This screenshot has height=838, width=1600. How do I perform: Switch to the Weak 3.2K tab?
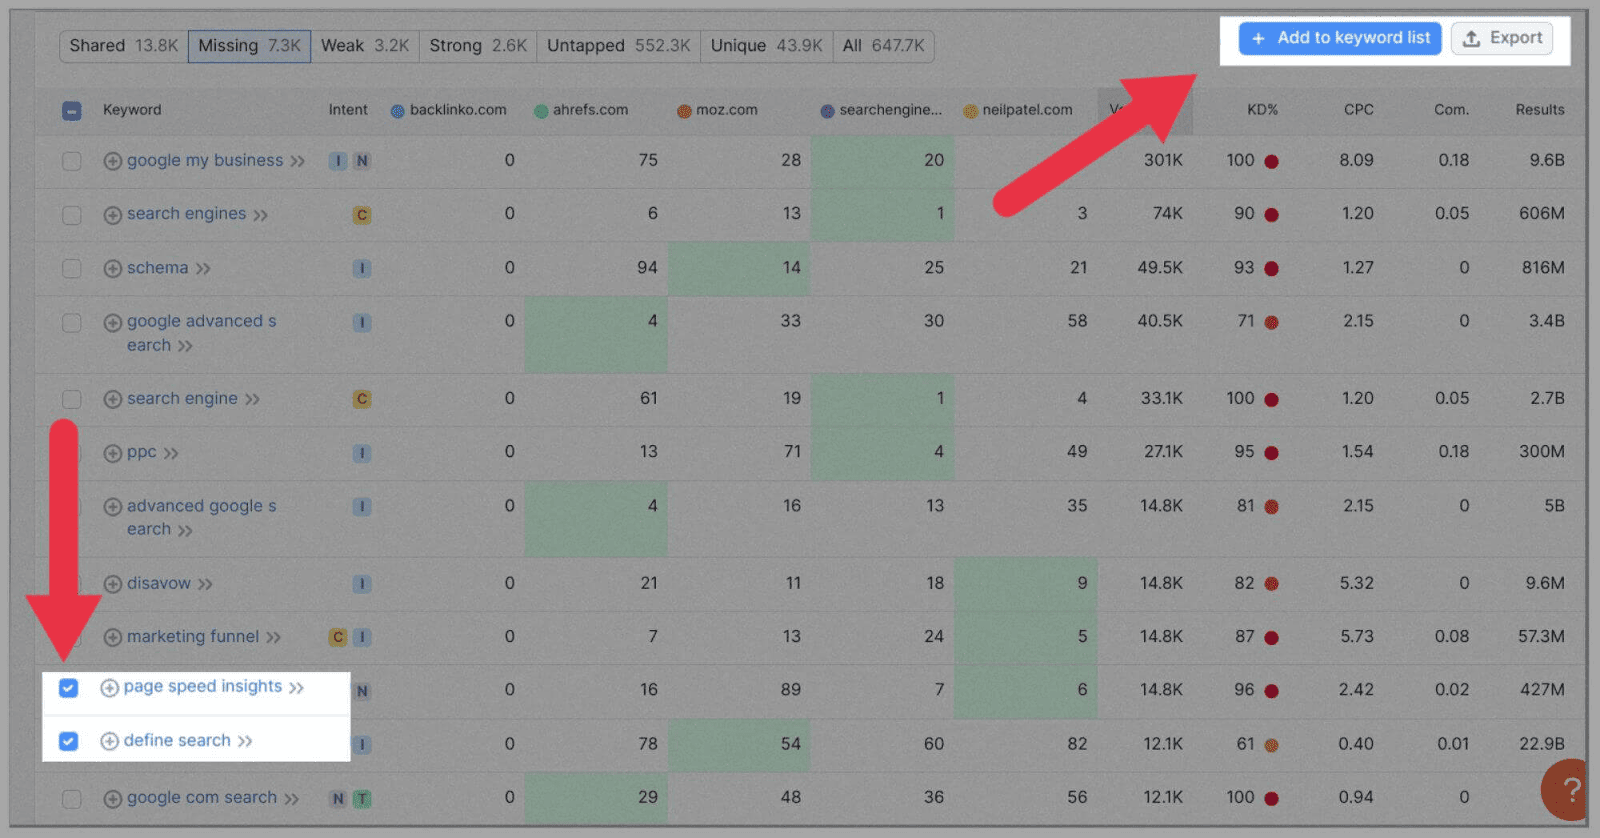pyautogui.click(x=365, y=46)
